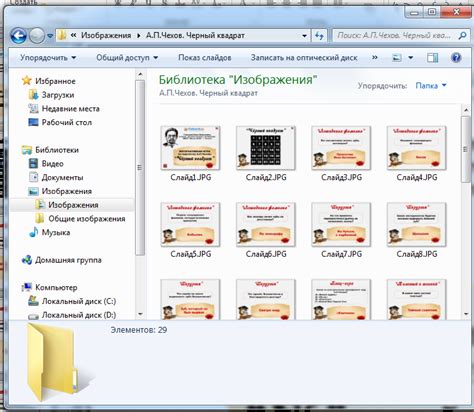
Task: Click the refresh icon beside address bar
Action: [319, 36]
